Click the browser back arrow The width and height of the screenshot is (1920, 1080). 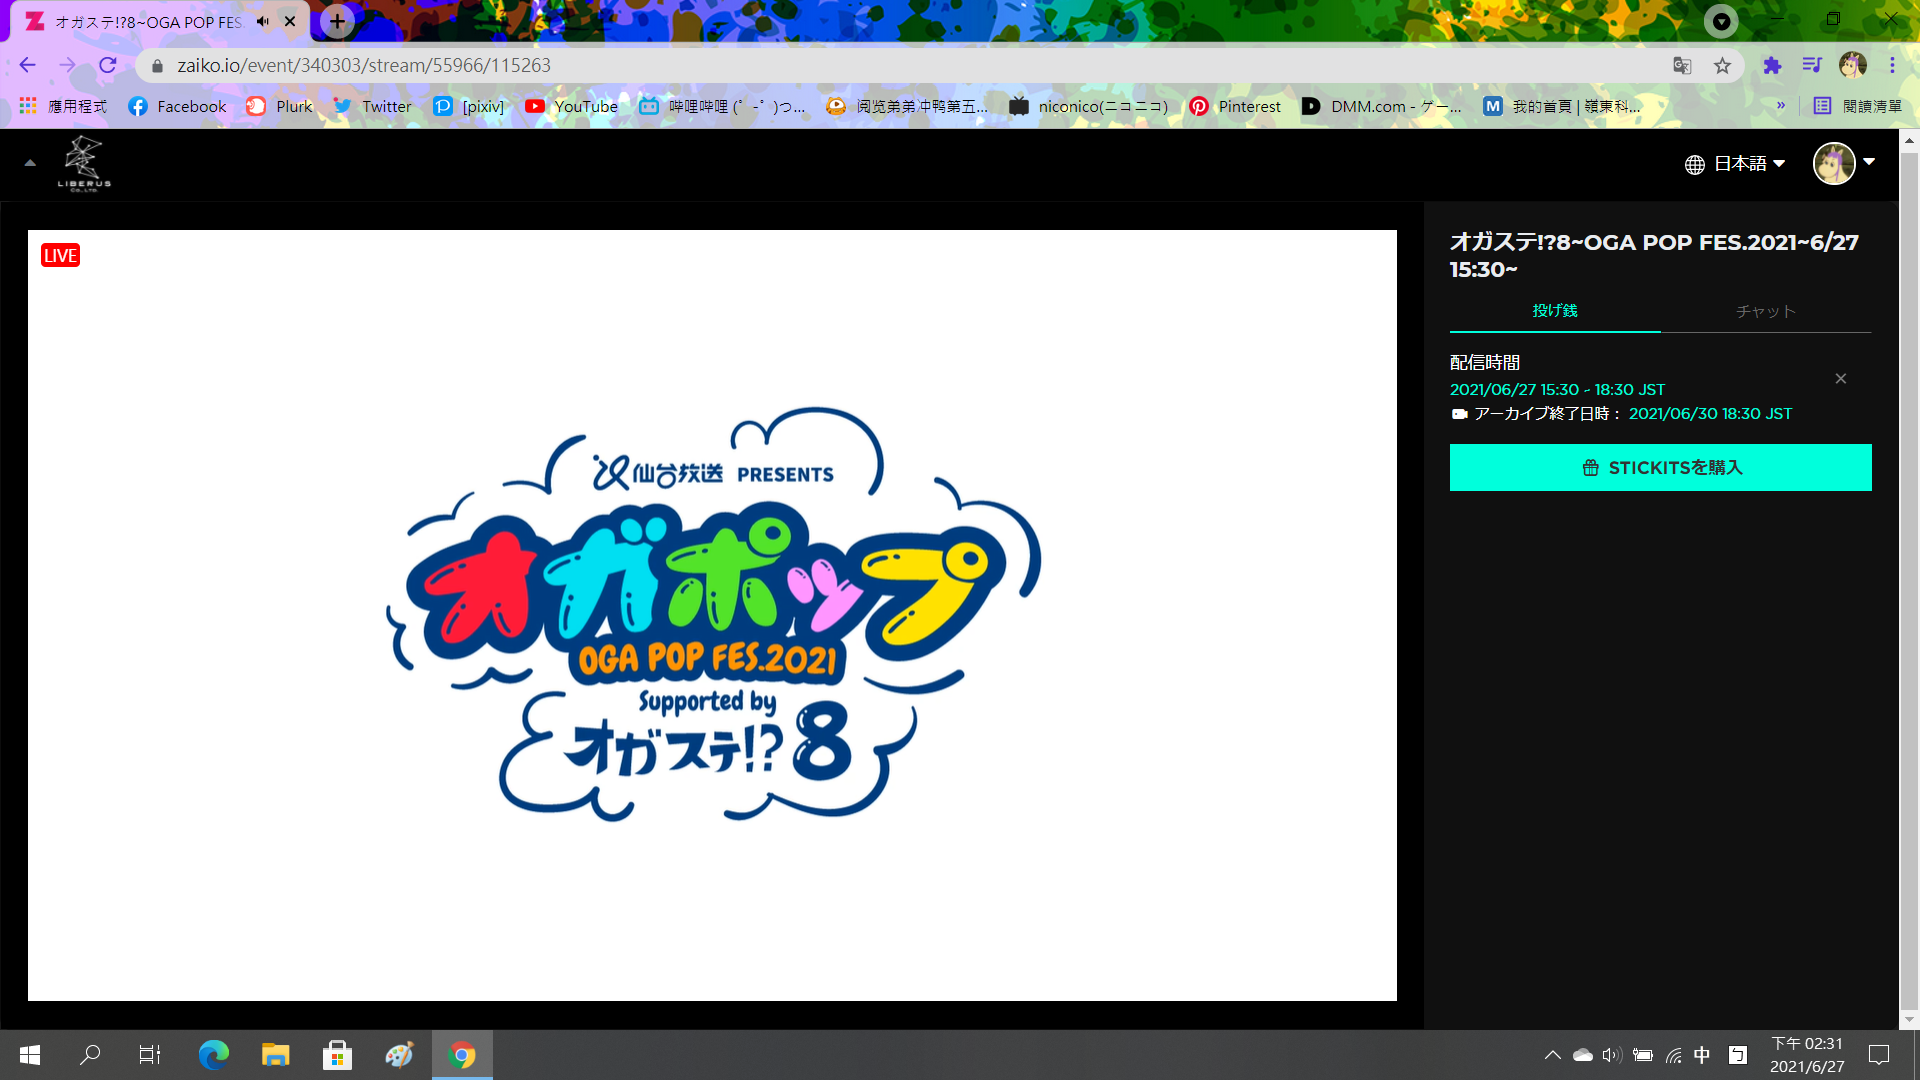(x=27, y=65)
